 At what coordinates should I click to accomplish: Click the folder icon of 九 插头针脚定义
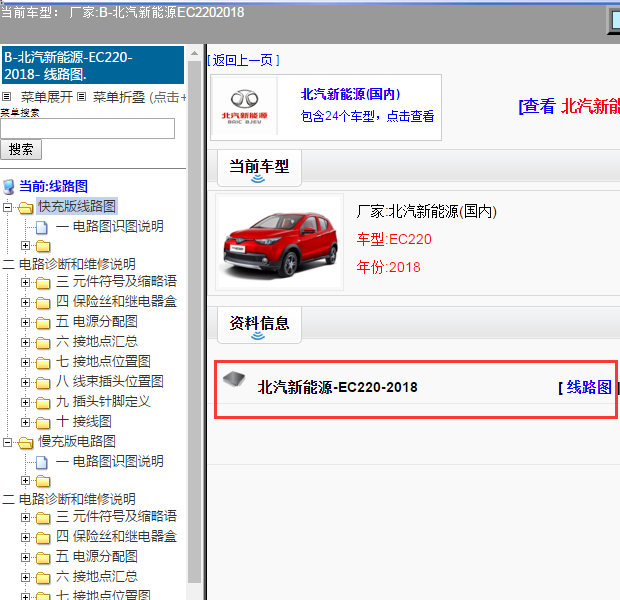pyautogui.click(x=43, y=403)
